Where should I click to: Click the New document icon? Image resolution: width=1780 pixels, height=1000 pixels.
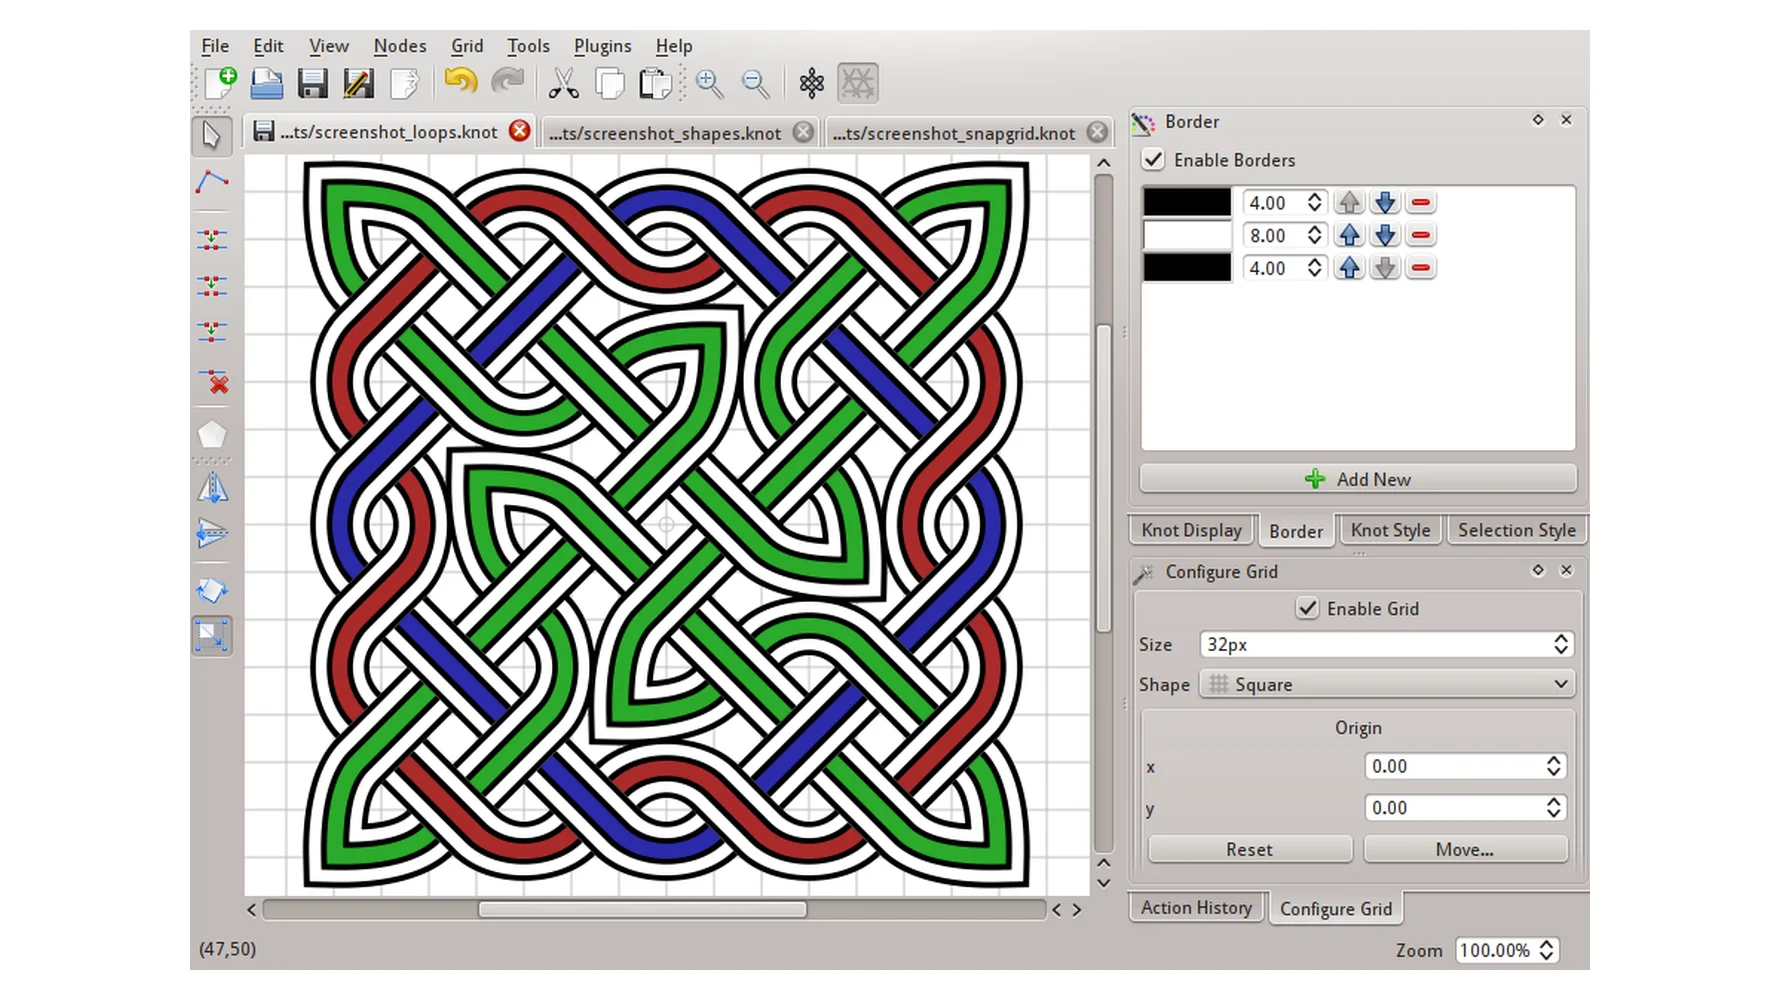point(219,83)
